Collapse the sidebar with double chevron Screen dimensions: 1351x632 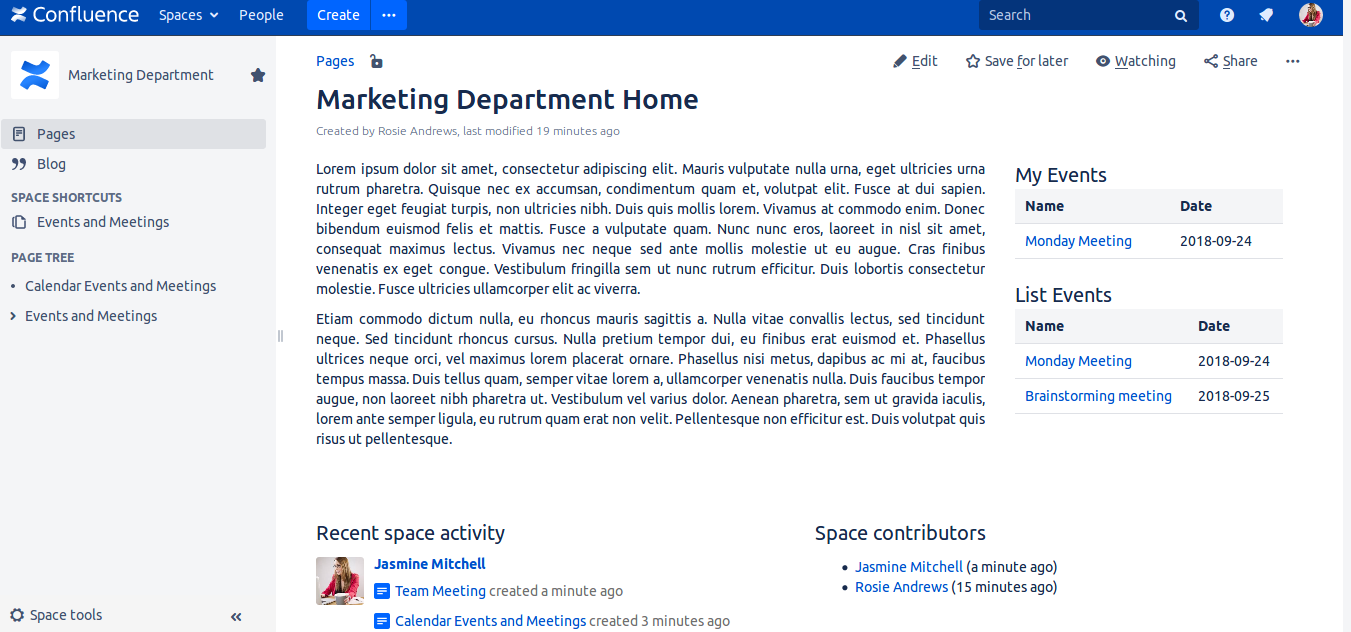[236, 617]
